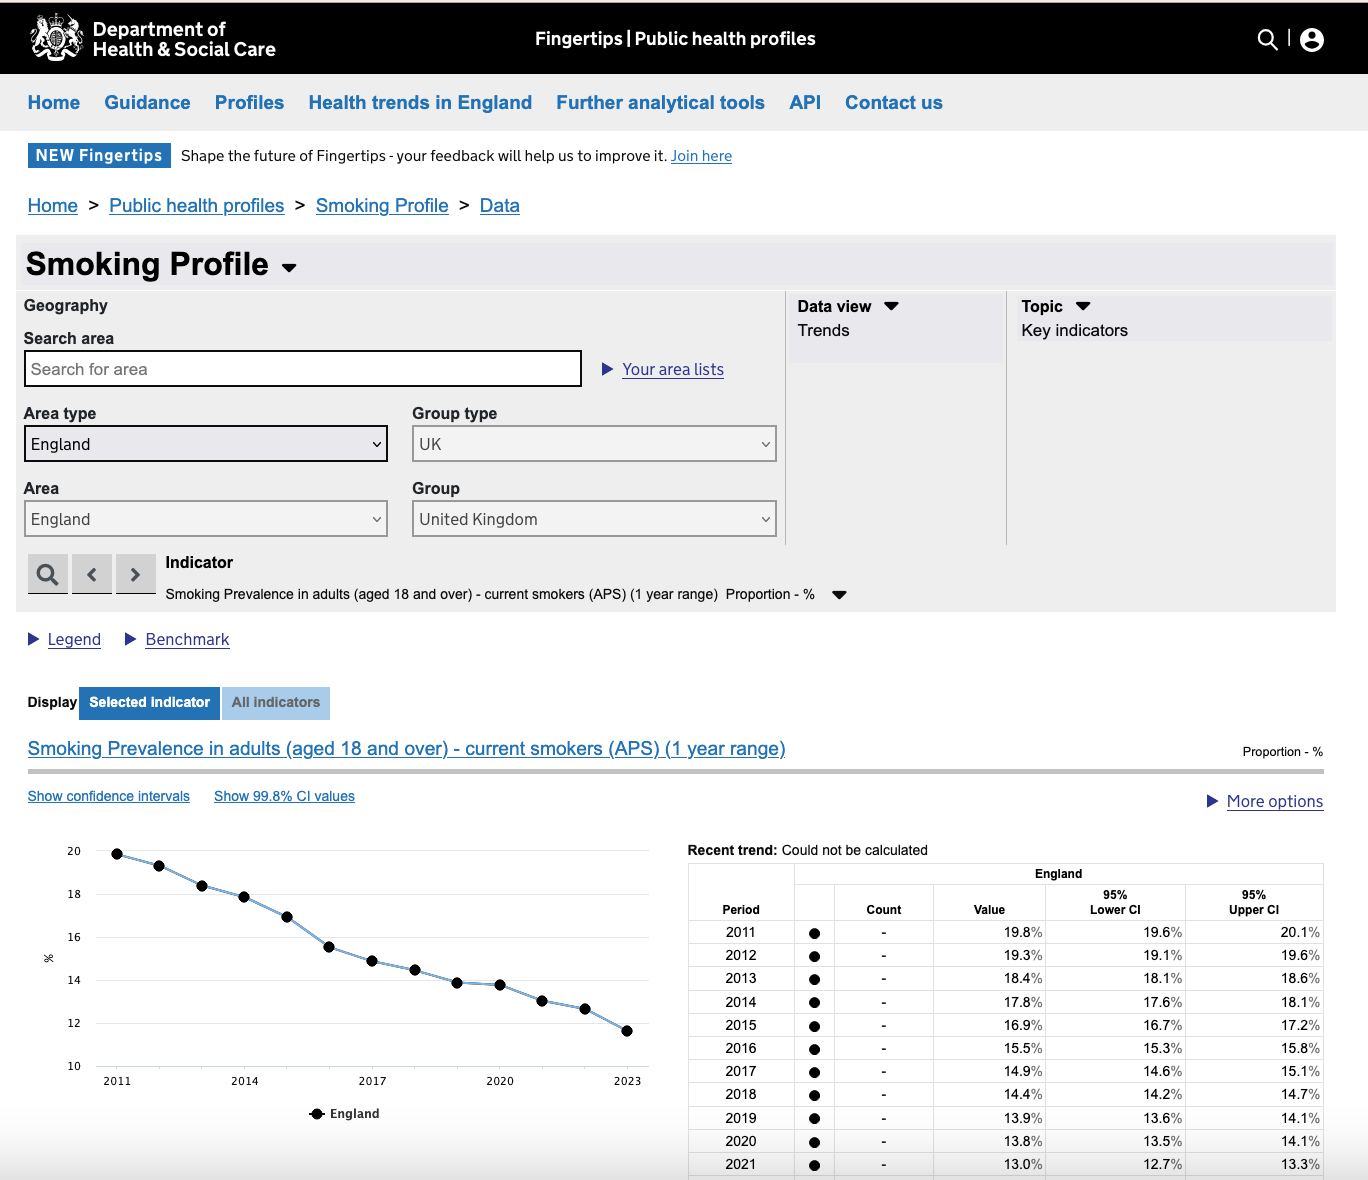Navigate to the Profiles menu item
This screenshot has width=1368, height=1180.
point(248,102)
